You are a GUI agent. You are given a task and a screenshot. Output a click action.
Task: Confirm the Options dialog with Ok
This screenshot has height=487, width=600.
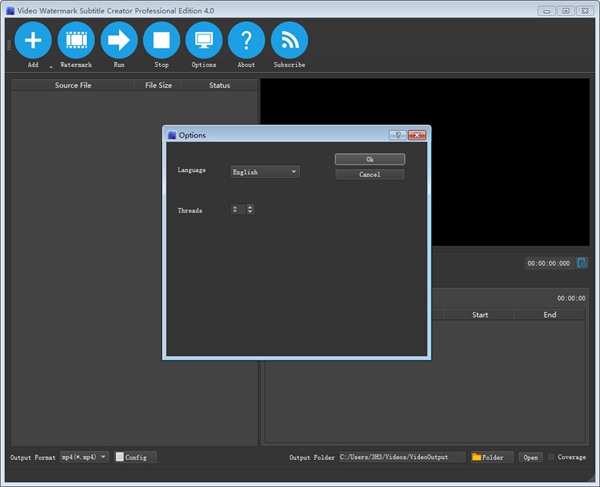(x=370, y=159)
